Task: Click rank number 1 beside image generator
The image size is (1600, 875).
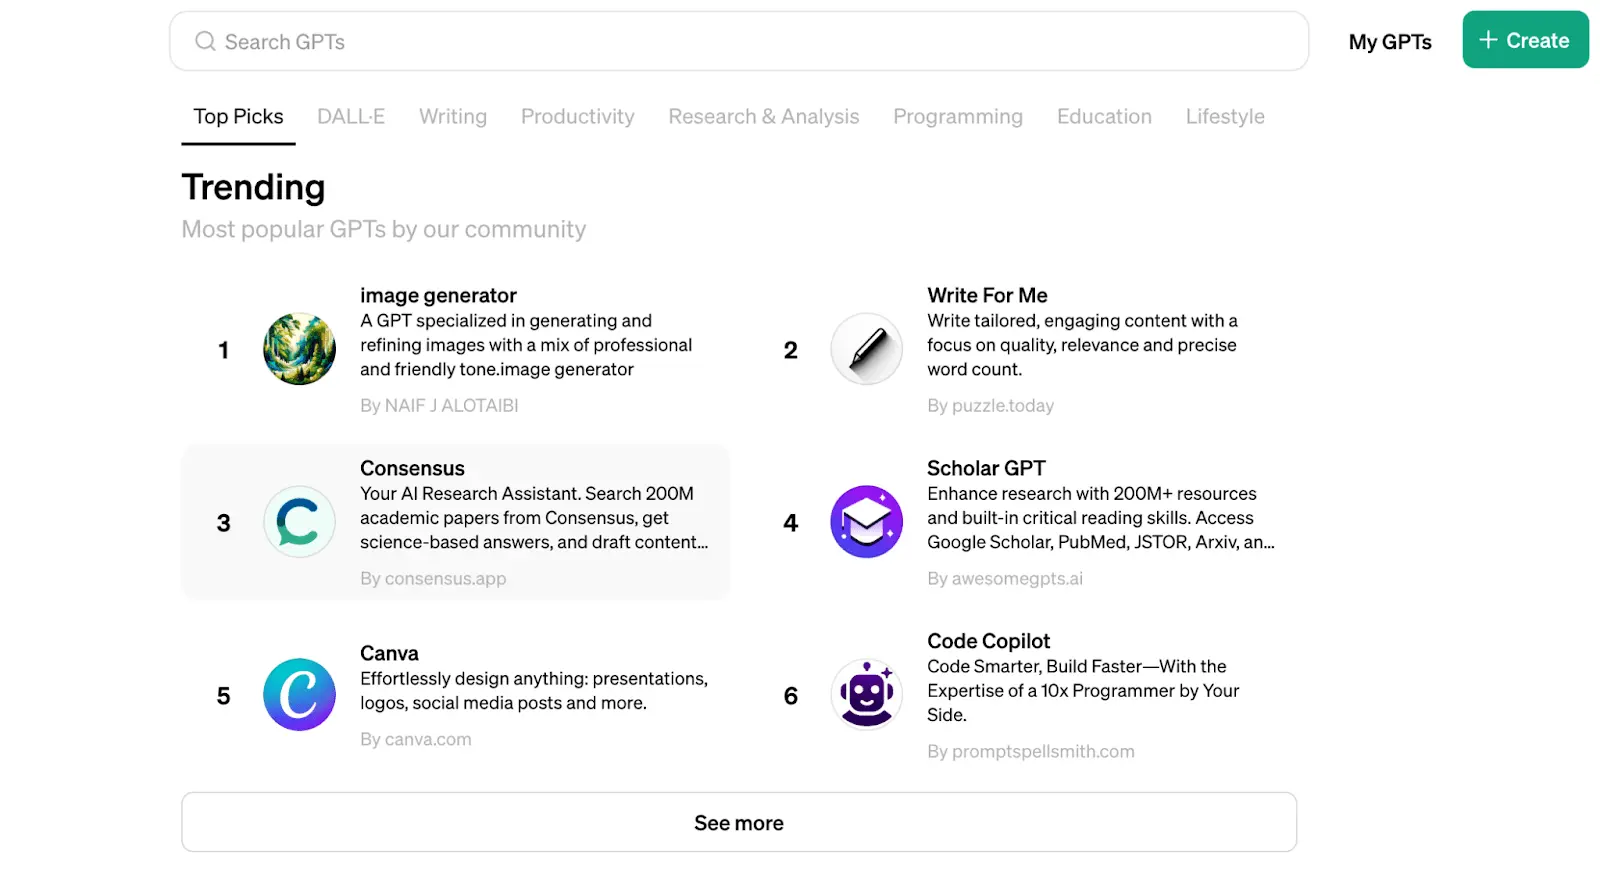Action: pyautogui.click(x=223, y=350)
